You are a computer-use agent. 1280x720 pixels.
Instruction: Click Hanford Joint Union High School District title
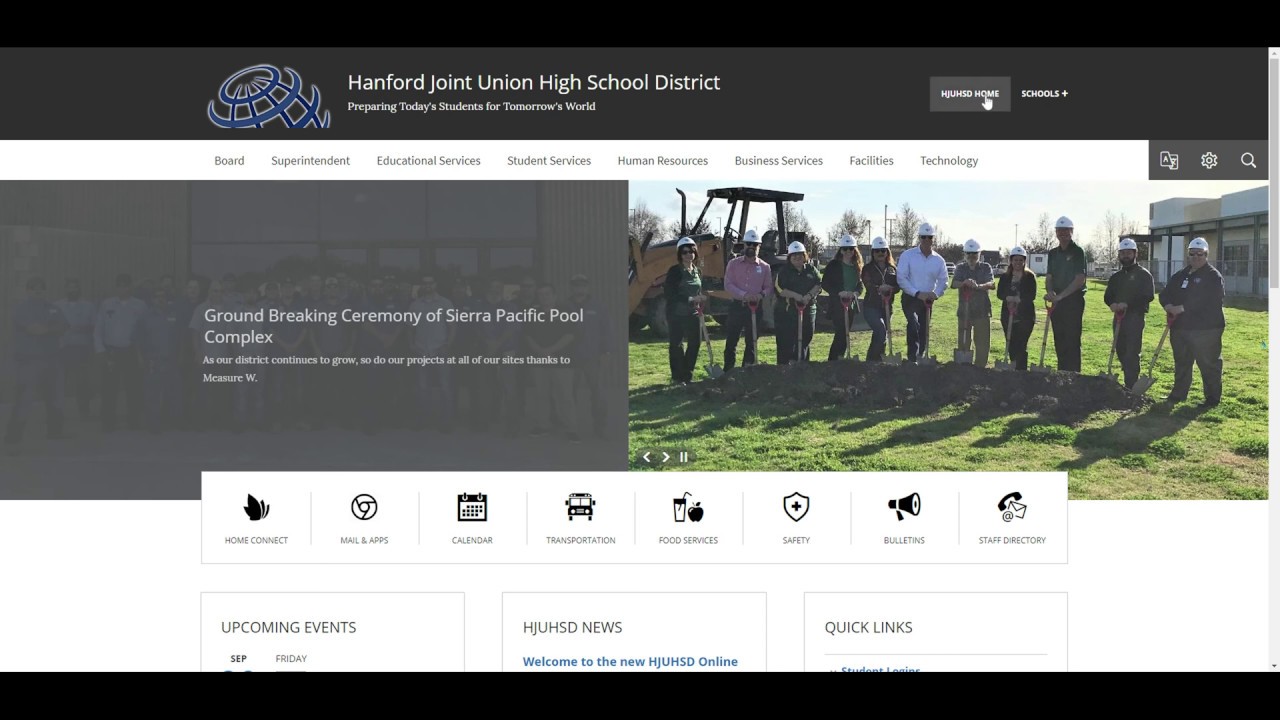point(534,83)
